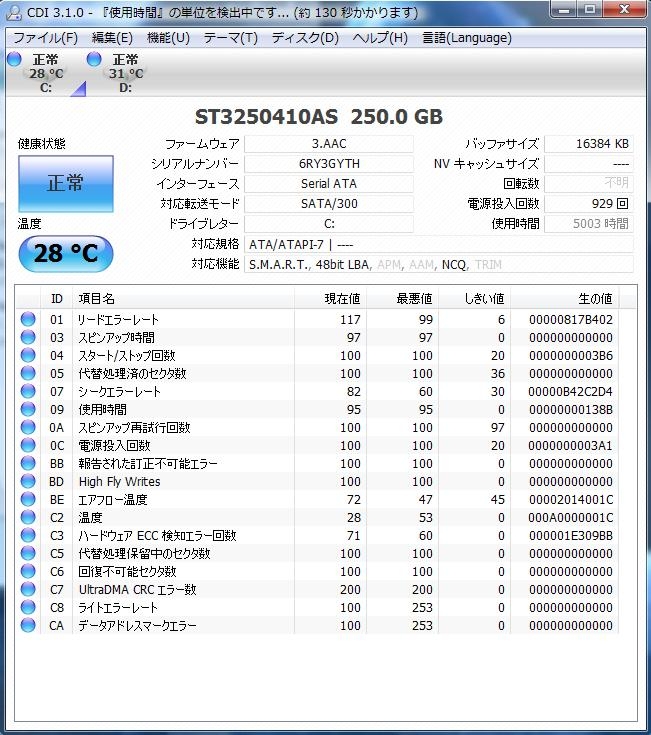This screenshot has width=651, height=735.
Task: Click the raw value 00000B42C2D4
Action: pos(571,391)
